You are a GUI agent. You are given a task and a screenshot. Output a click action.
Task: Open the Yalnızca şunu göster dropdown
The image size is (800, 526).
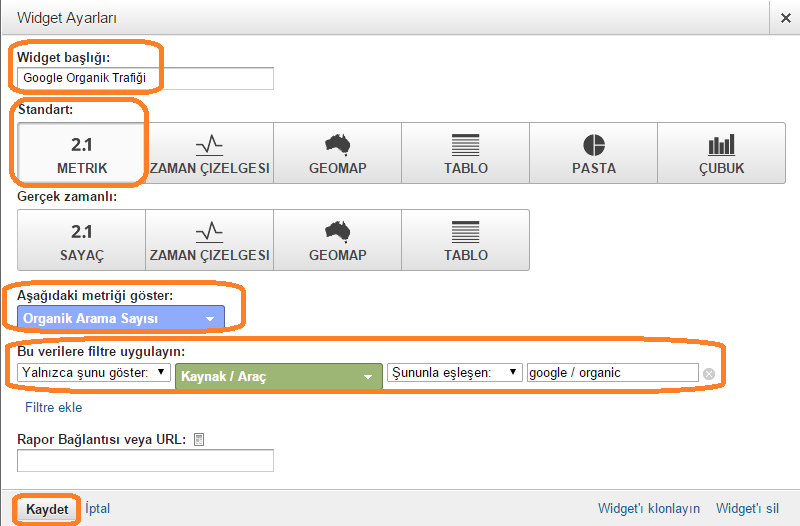tap(94, 372)
